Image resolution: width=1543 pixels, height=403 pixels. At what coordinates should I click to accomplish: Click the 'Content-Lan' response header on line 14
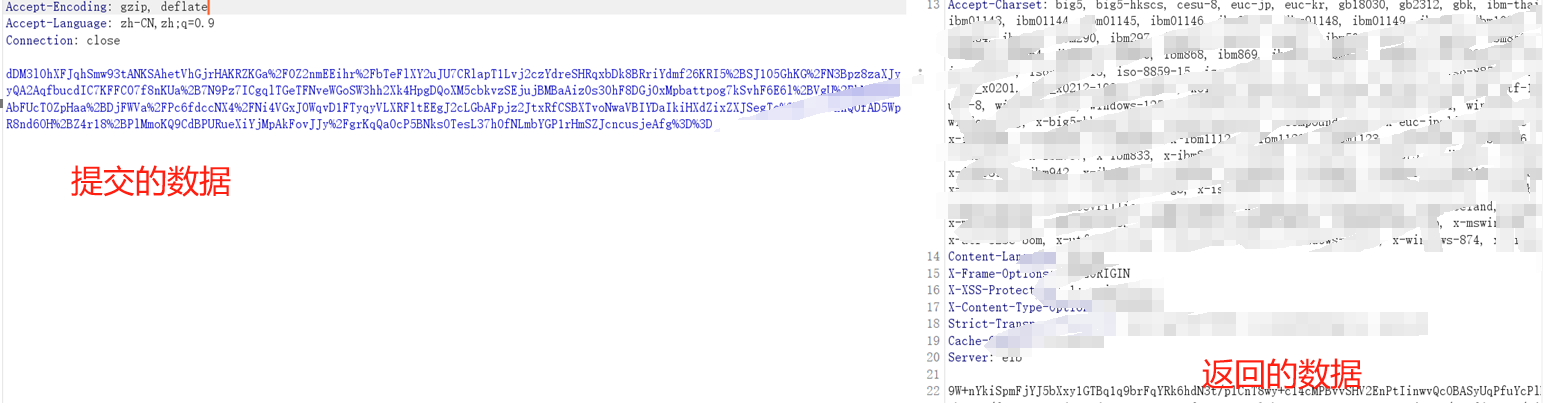985,256
